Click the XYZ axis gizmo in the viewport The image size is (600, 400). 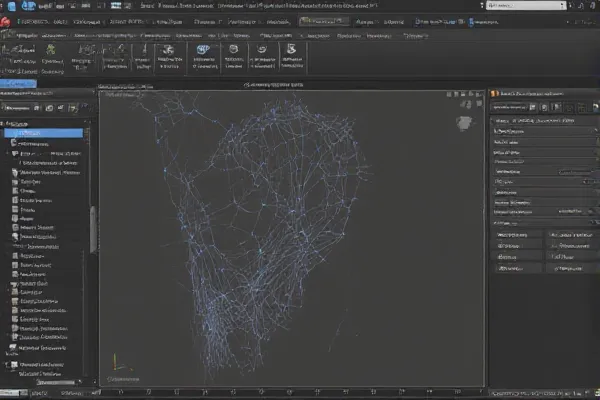(115, 366)
